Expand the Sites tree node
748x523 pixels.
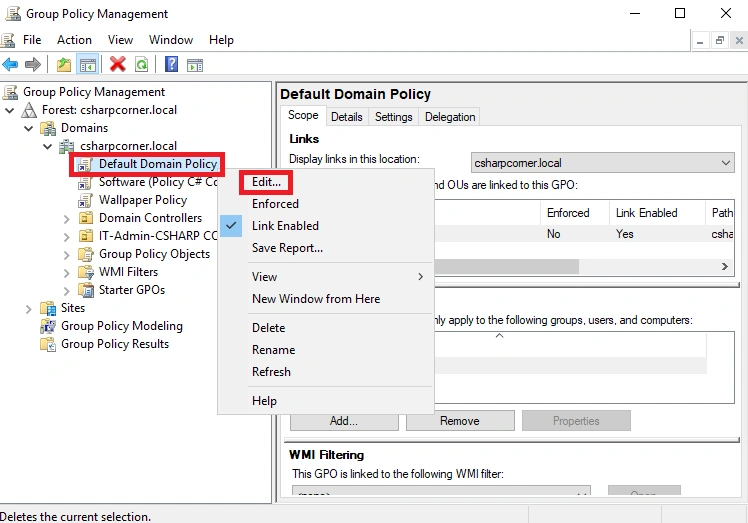[28, 309]
